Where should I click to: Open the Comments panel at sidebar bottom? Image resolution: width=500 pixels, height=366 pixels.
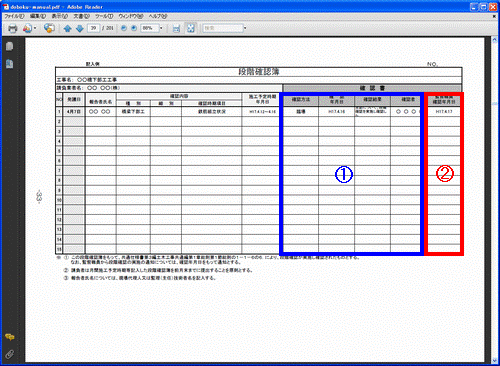point(10,337)
